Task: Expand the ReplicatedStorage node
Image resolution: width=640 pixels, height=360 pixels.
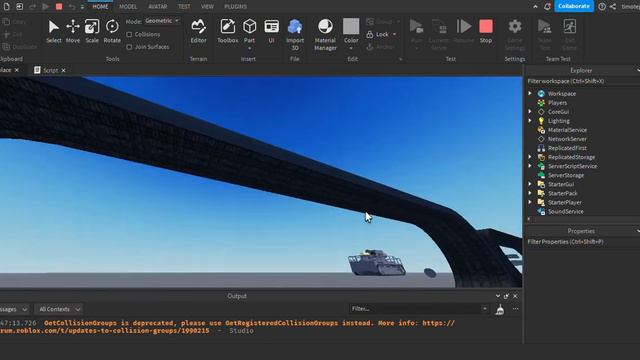Action: pos(530,157)
